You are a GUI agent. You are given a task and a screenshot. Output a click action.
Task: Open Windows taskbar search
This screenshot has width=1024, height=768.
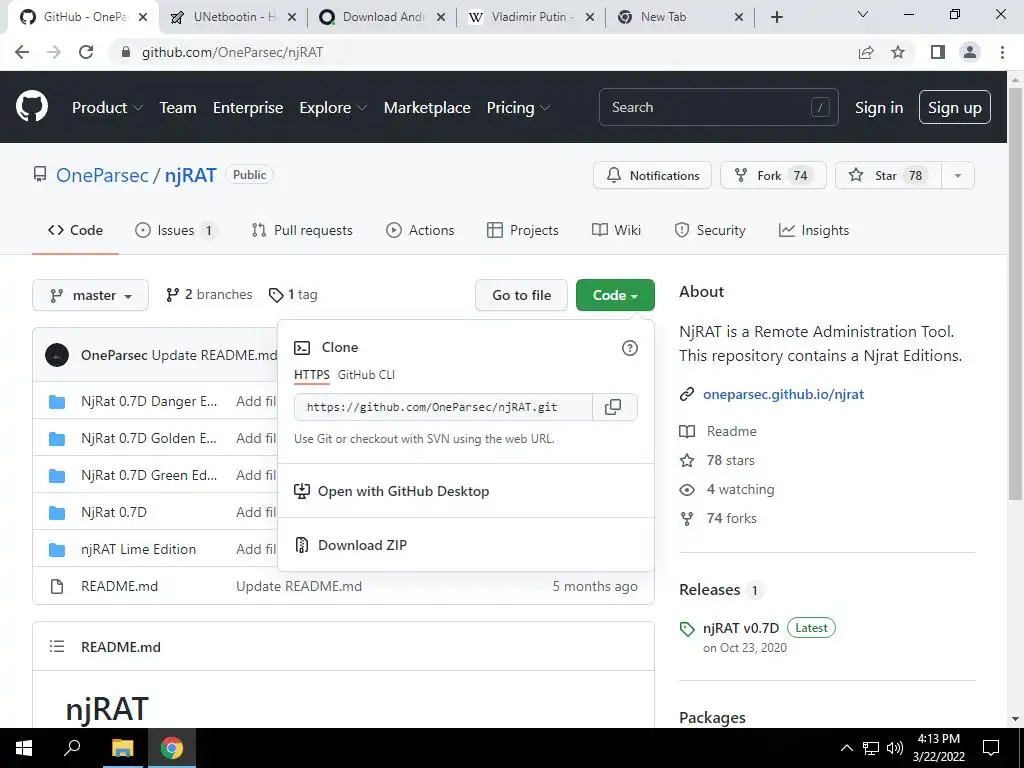(72, 748)
